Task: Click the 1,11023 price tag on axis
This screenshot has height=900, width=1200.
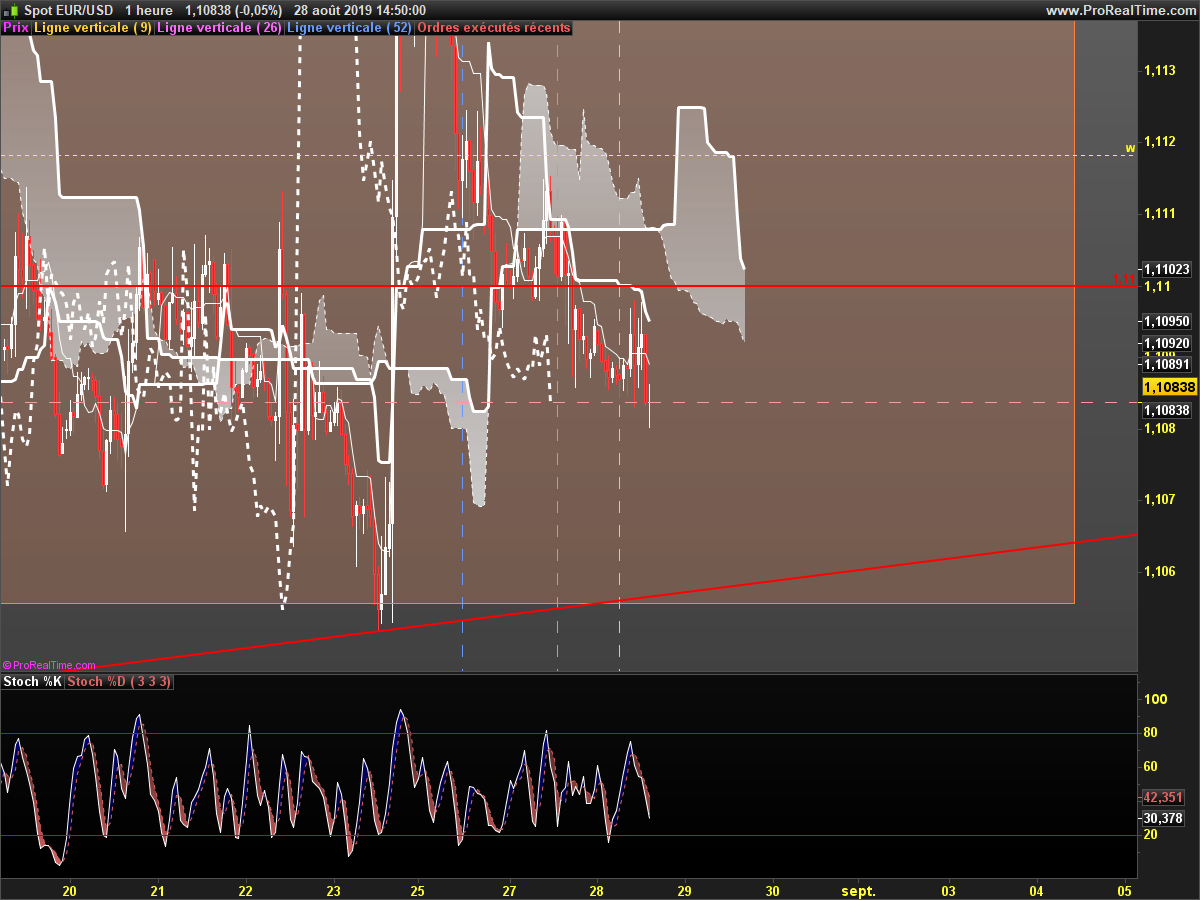Action: 1167,269
